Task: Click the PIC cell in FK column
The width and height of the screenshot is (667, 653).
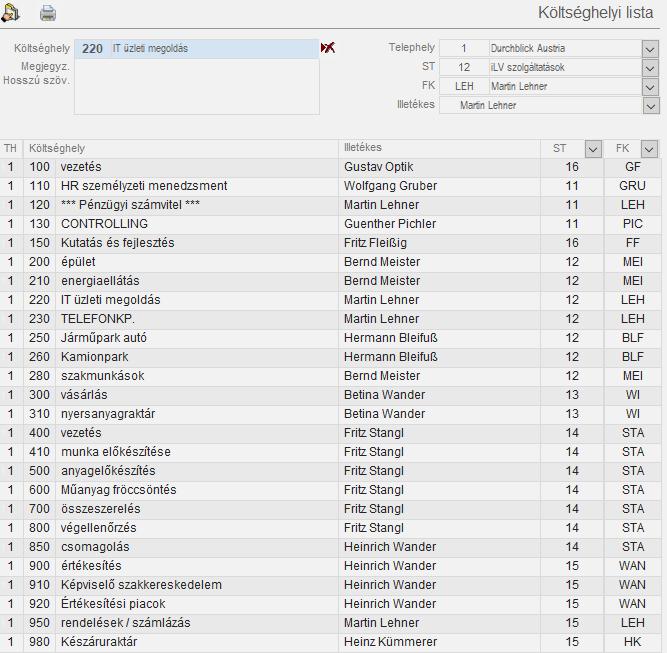Action: pos(633,224)
